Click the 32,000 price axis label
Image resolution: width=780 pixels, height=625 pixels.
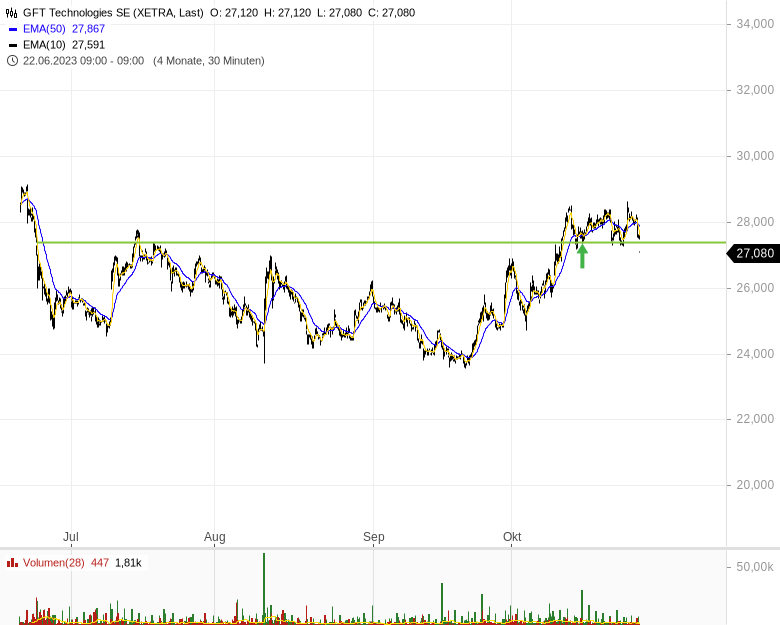pos(755,90)
